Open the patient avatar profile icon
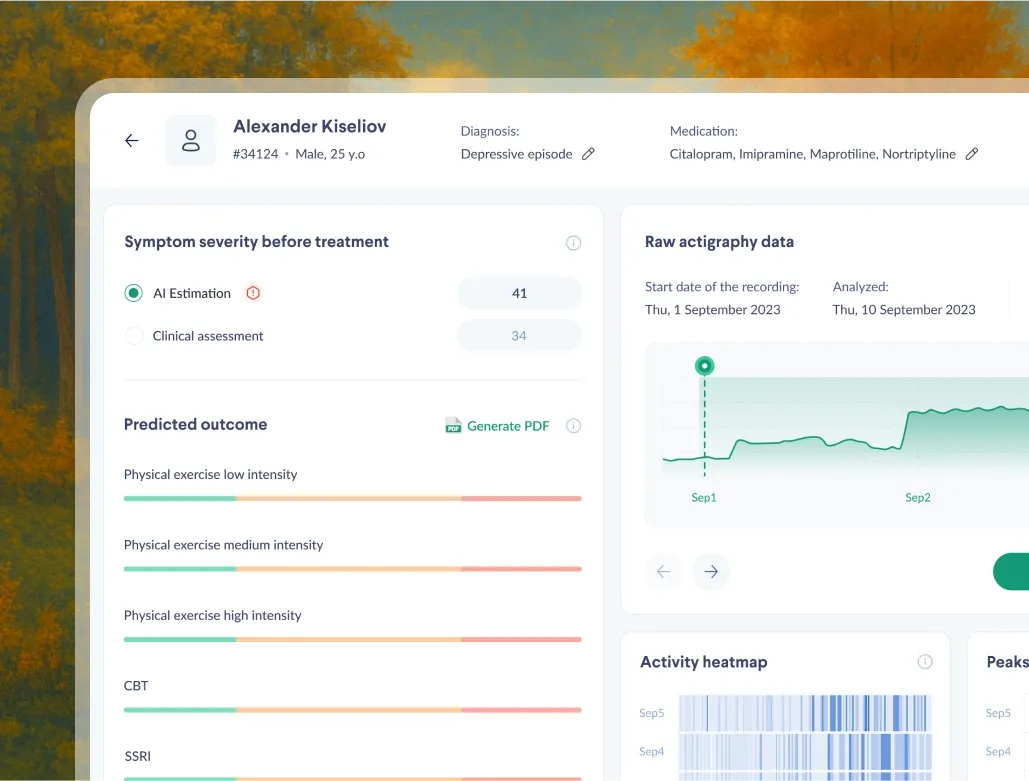 [191, 140]
